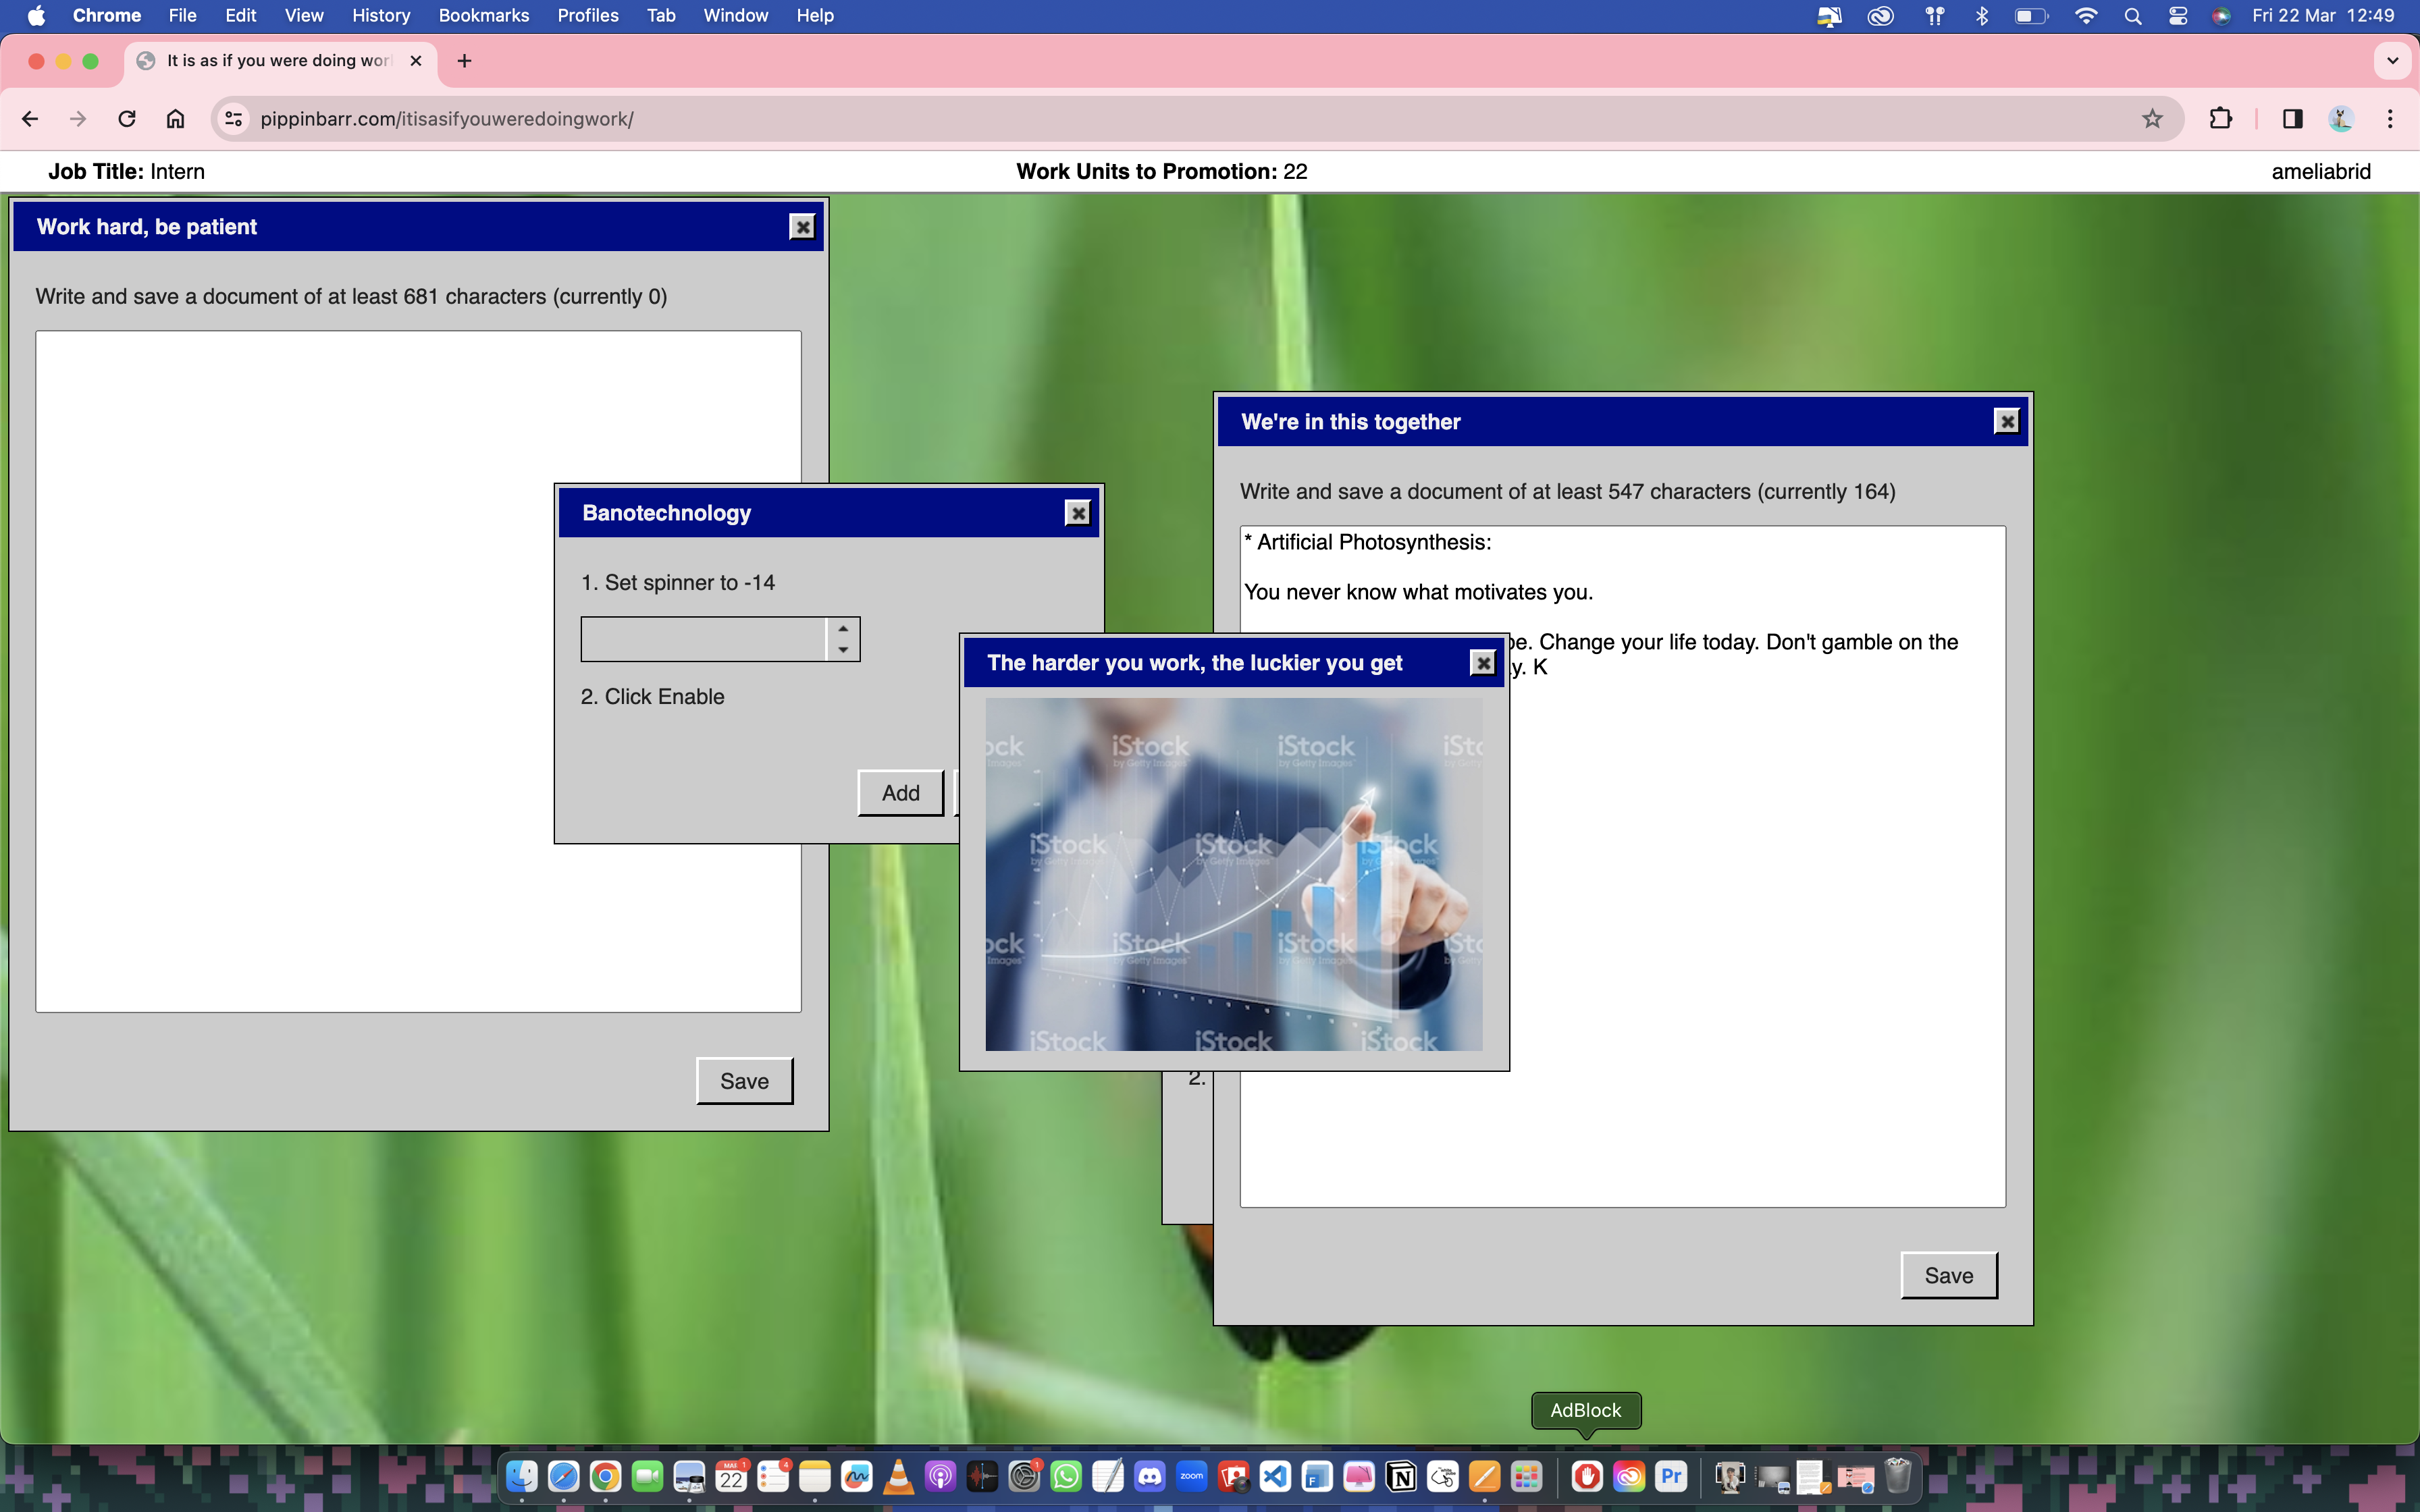The width and height of the screenshot is (2420, 1512).
Task: Click the Add button in Banotechnology
Action: pyautogui.click(x=900, y=793)
